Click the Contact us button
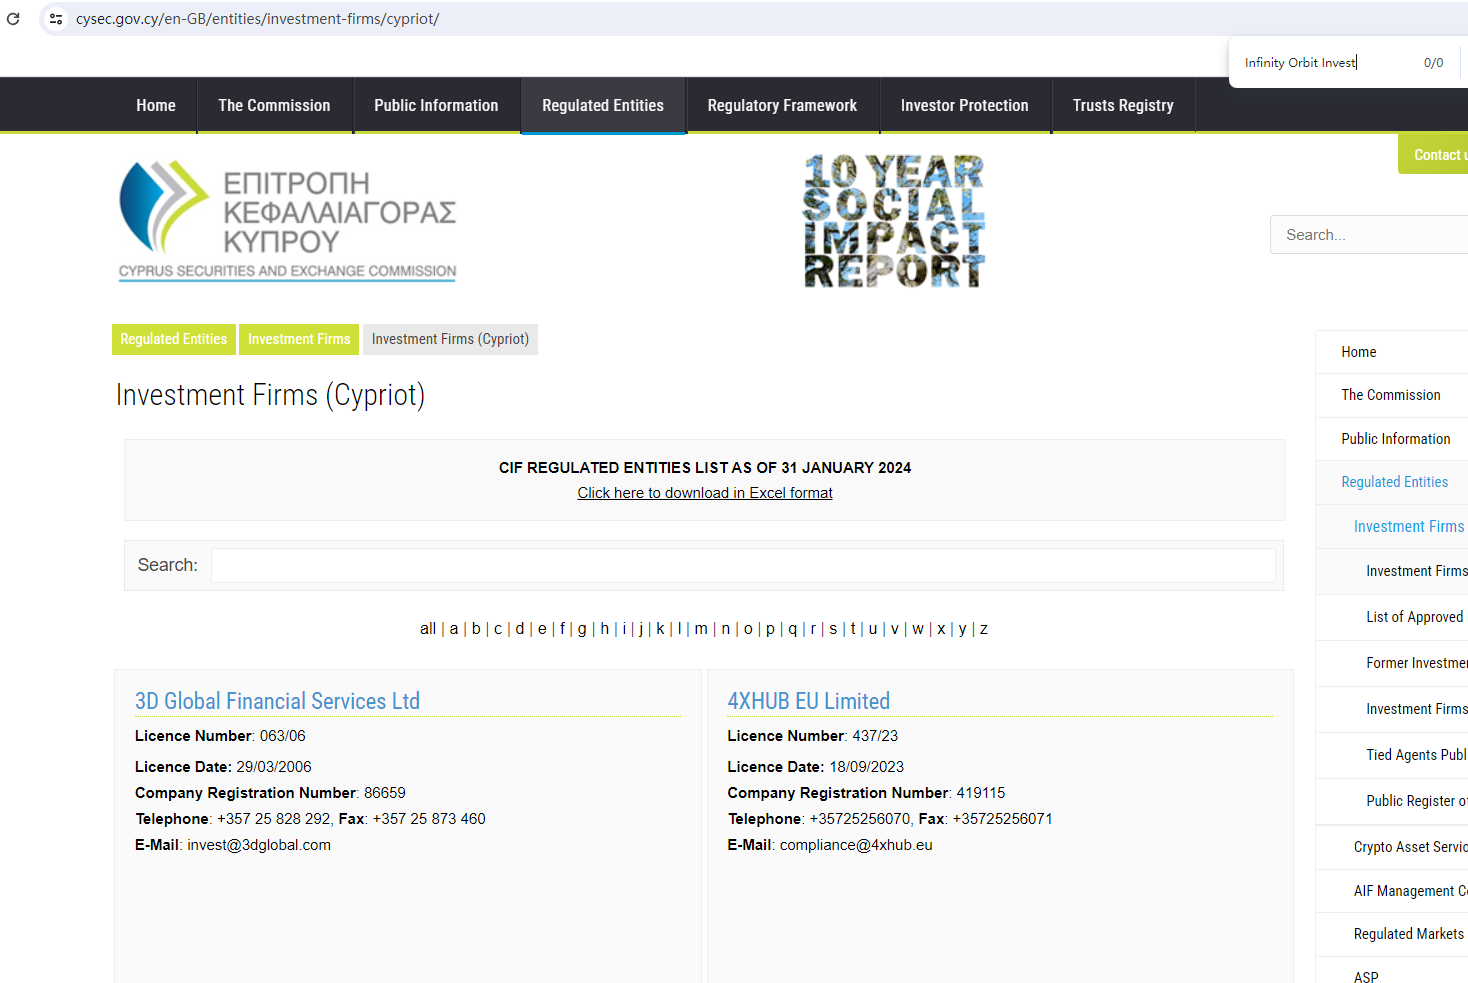The height and width of the screenshot is (983, 1468). [1436, 155]
